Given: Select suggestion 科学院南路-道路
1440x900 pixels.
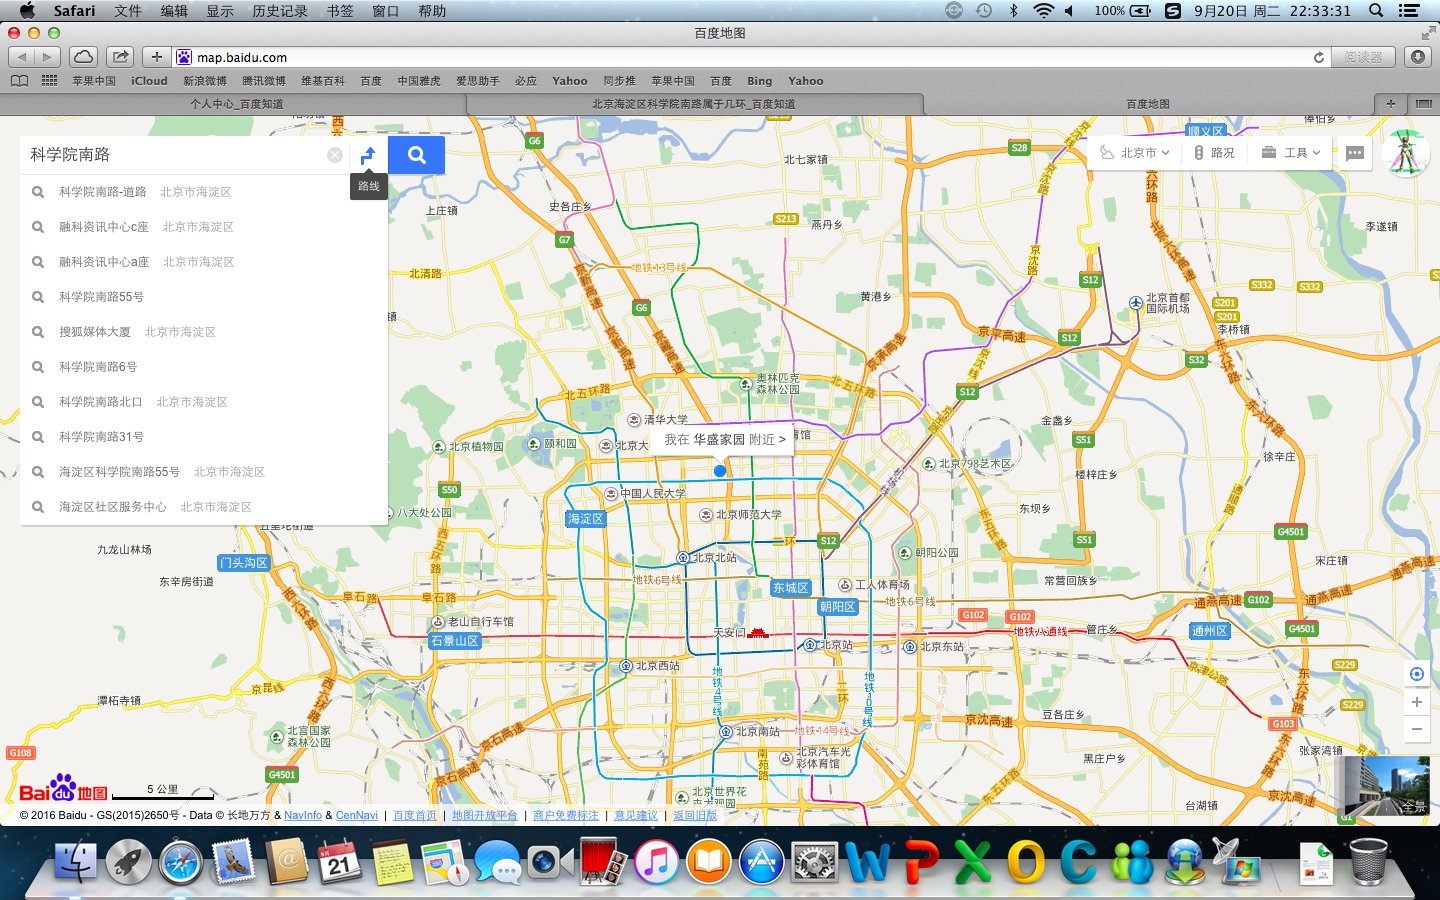Looking at the screenshot, I should (x=102, y=192).
